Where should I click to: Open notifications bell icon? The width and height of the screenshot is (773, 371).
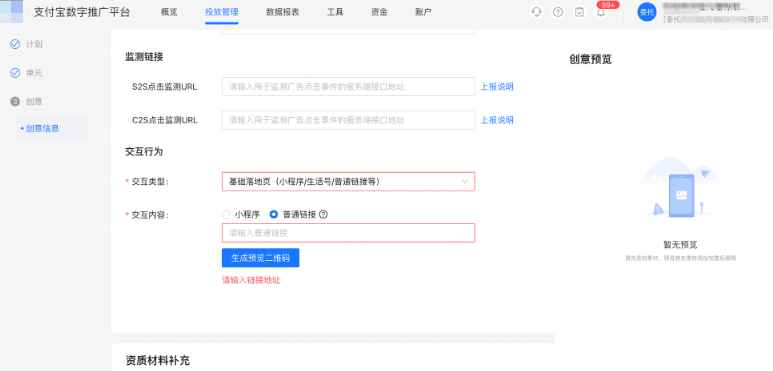tap(601, 13)
